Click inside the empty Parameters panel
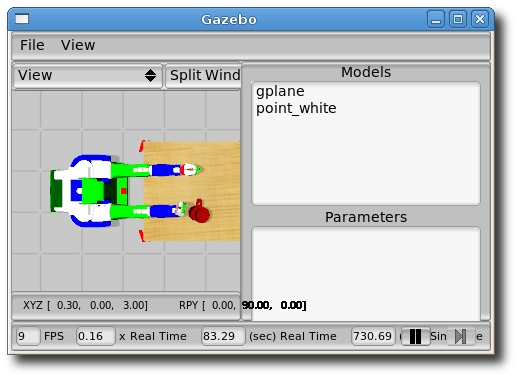This screenshot has width=518, height=378. click(x=366, y=273)
